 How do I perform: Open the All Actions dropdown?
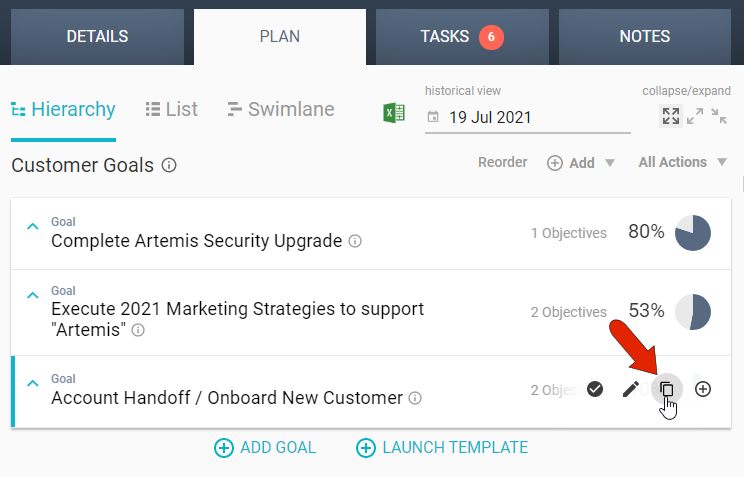tap(682, 162)
